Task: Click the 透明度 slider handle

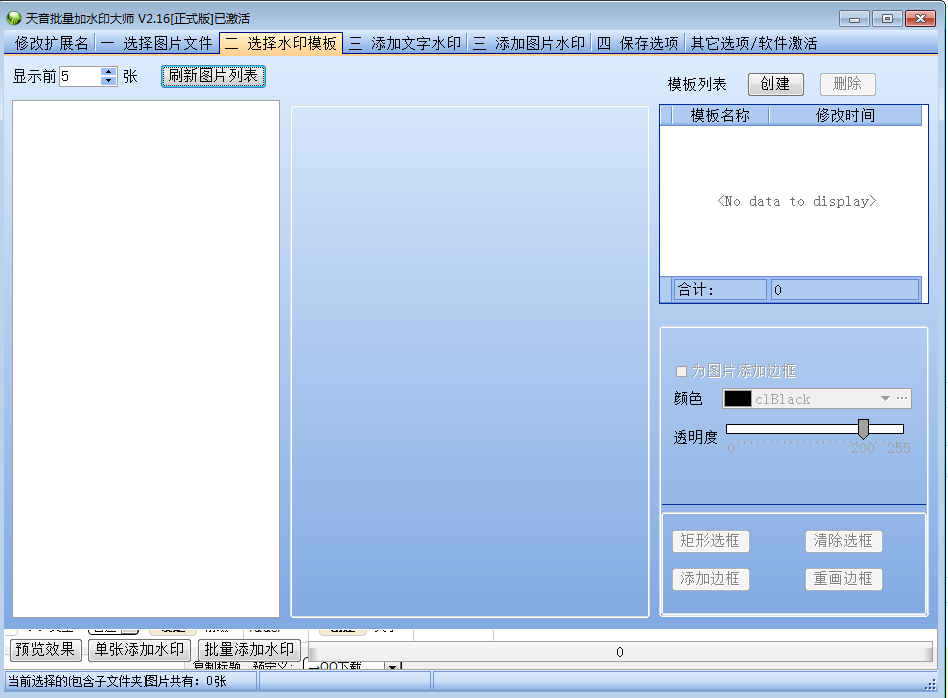Action: 863,429
